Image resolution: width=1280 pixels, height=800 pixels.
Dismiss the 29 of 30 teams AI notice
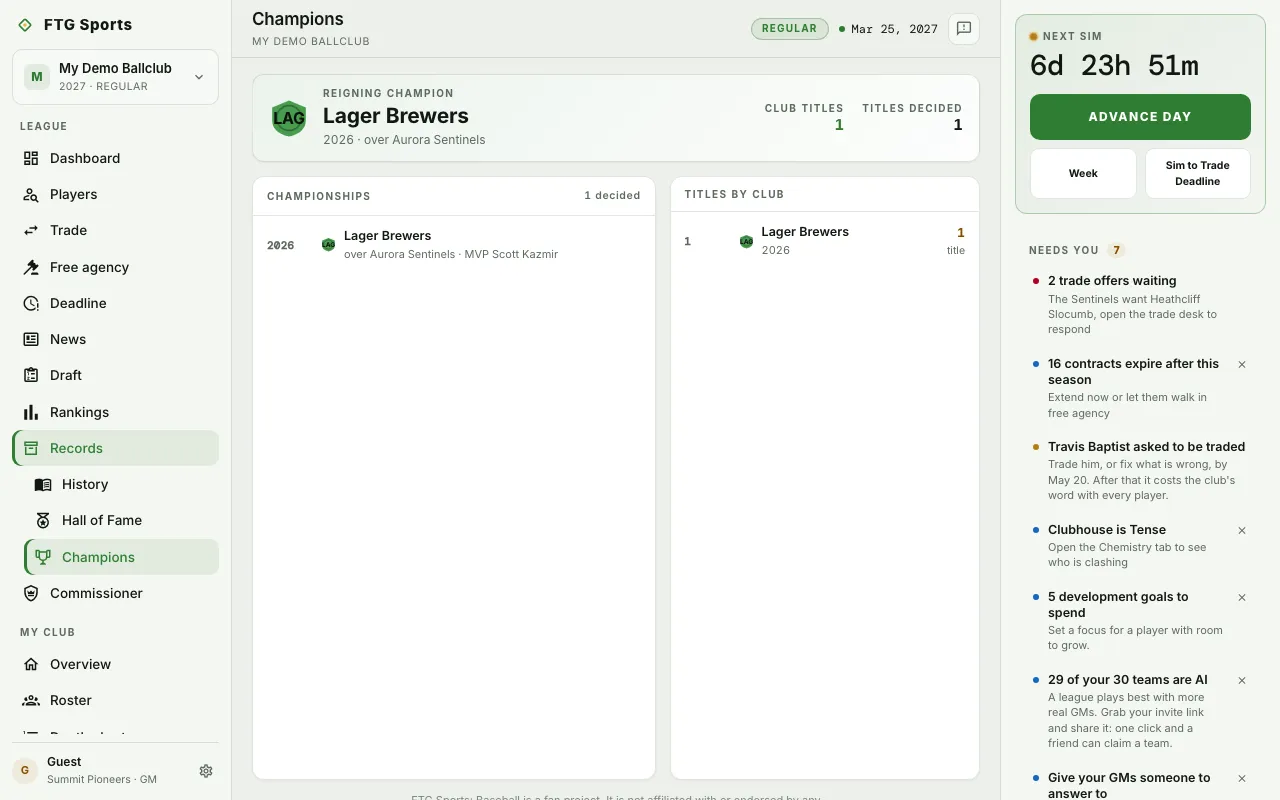(1242, 681)
